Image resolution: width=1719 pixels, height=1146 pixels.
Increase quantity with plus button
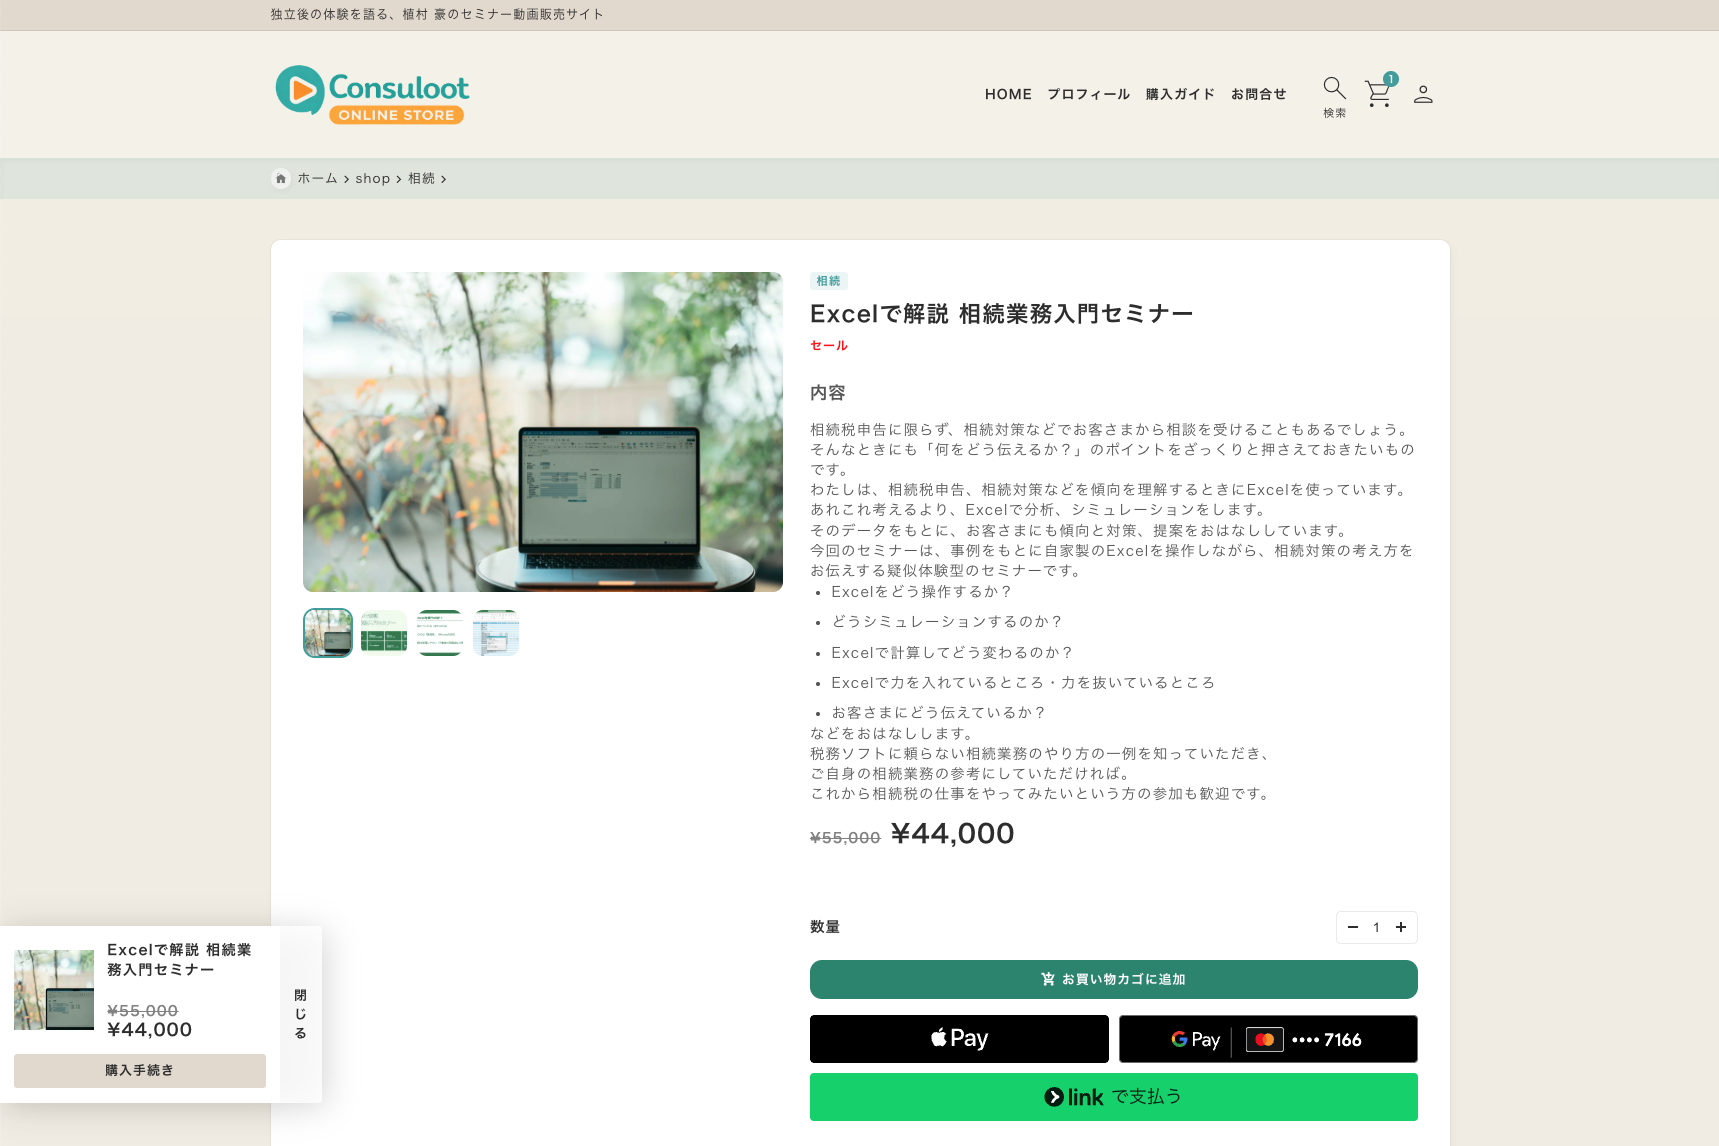pyautogui.click(x=1401, y=927)
